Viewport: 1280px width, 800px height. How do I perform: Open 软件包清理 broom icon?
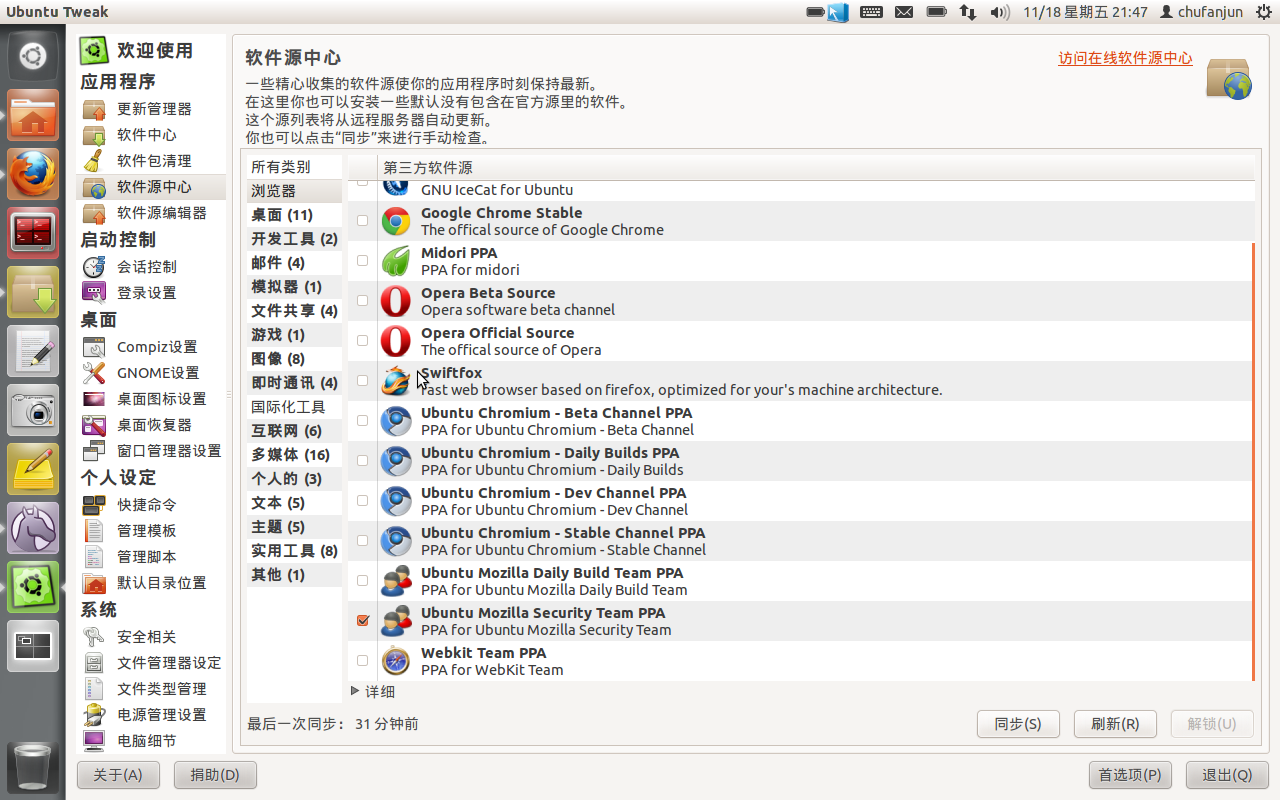click(94, 161)
